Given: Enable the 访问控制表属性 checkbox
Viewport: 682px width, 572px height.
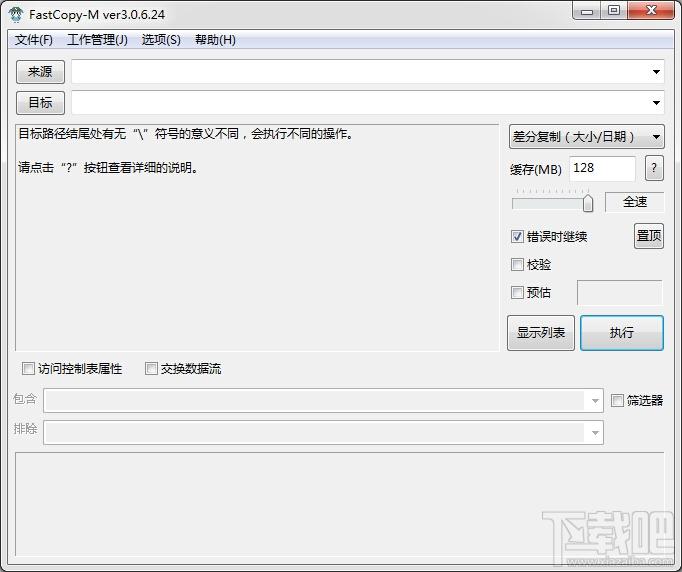Looking at the screenshot, I should click(28, 368).
